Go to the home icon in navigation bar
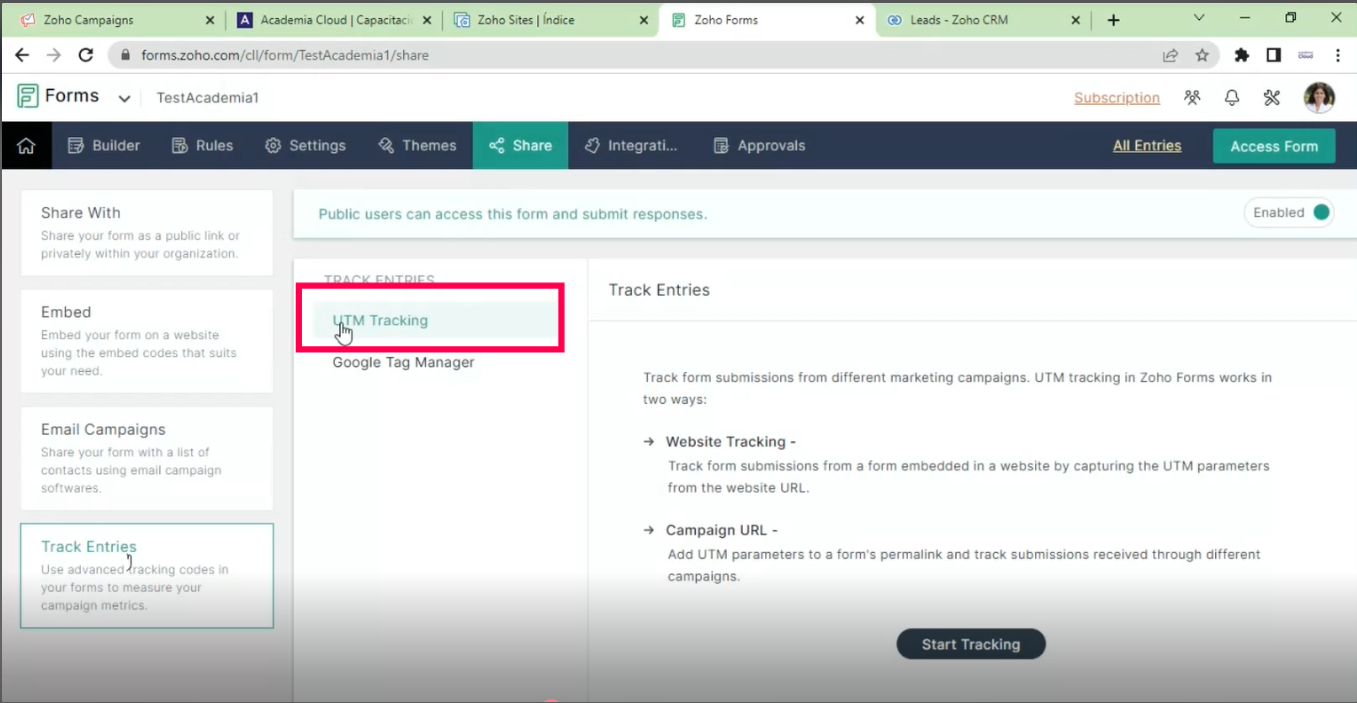The height and width of the screenshot is (703, 1357). coord(26,146)
